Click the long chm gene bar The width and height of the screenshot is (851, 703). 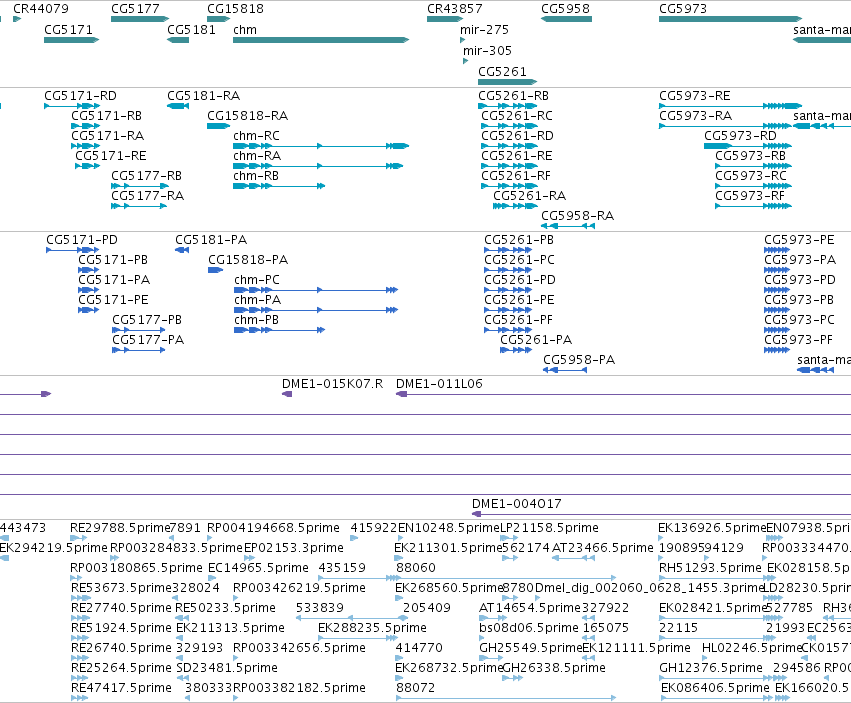(321, 40)
